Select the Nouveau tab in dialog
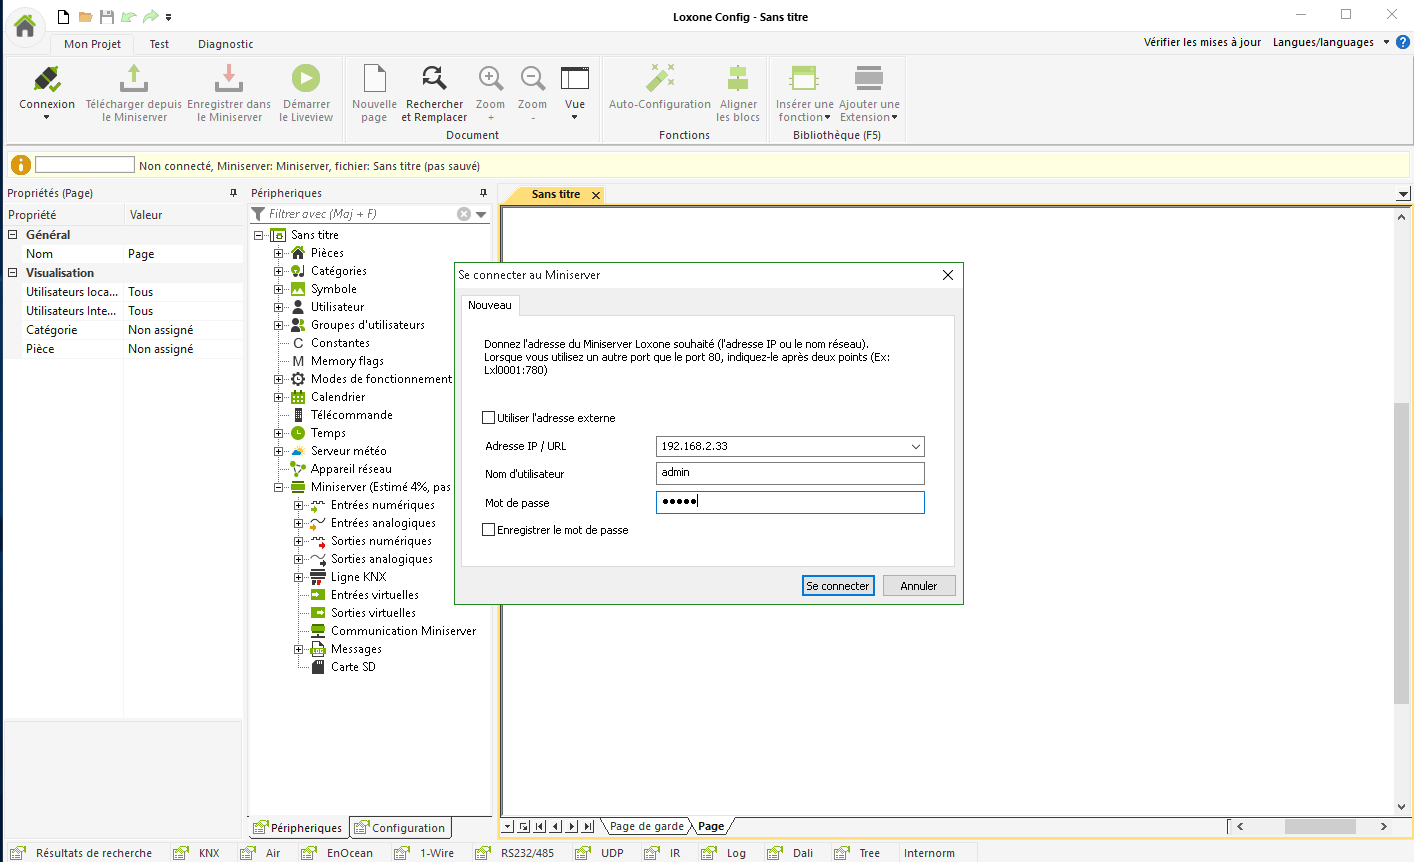The width and height of the screenshot is (1414, 862). [x=490, y=305]
